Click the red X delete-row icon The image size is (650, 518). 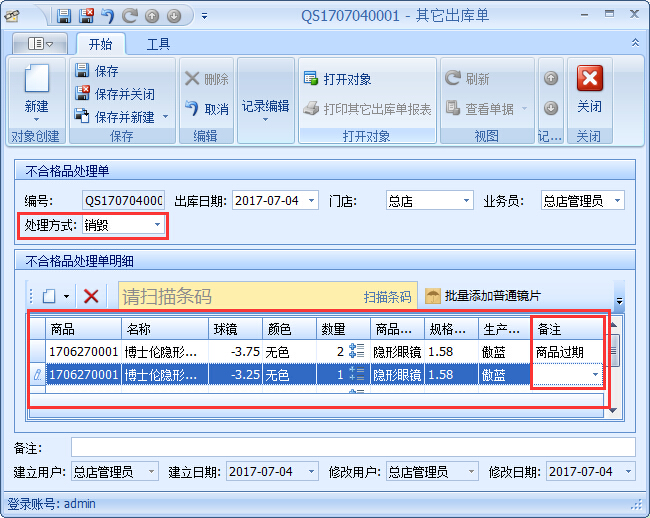tap(91, 296)
